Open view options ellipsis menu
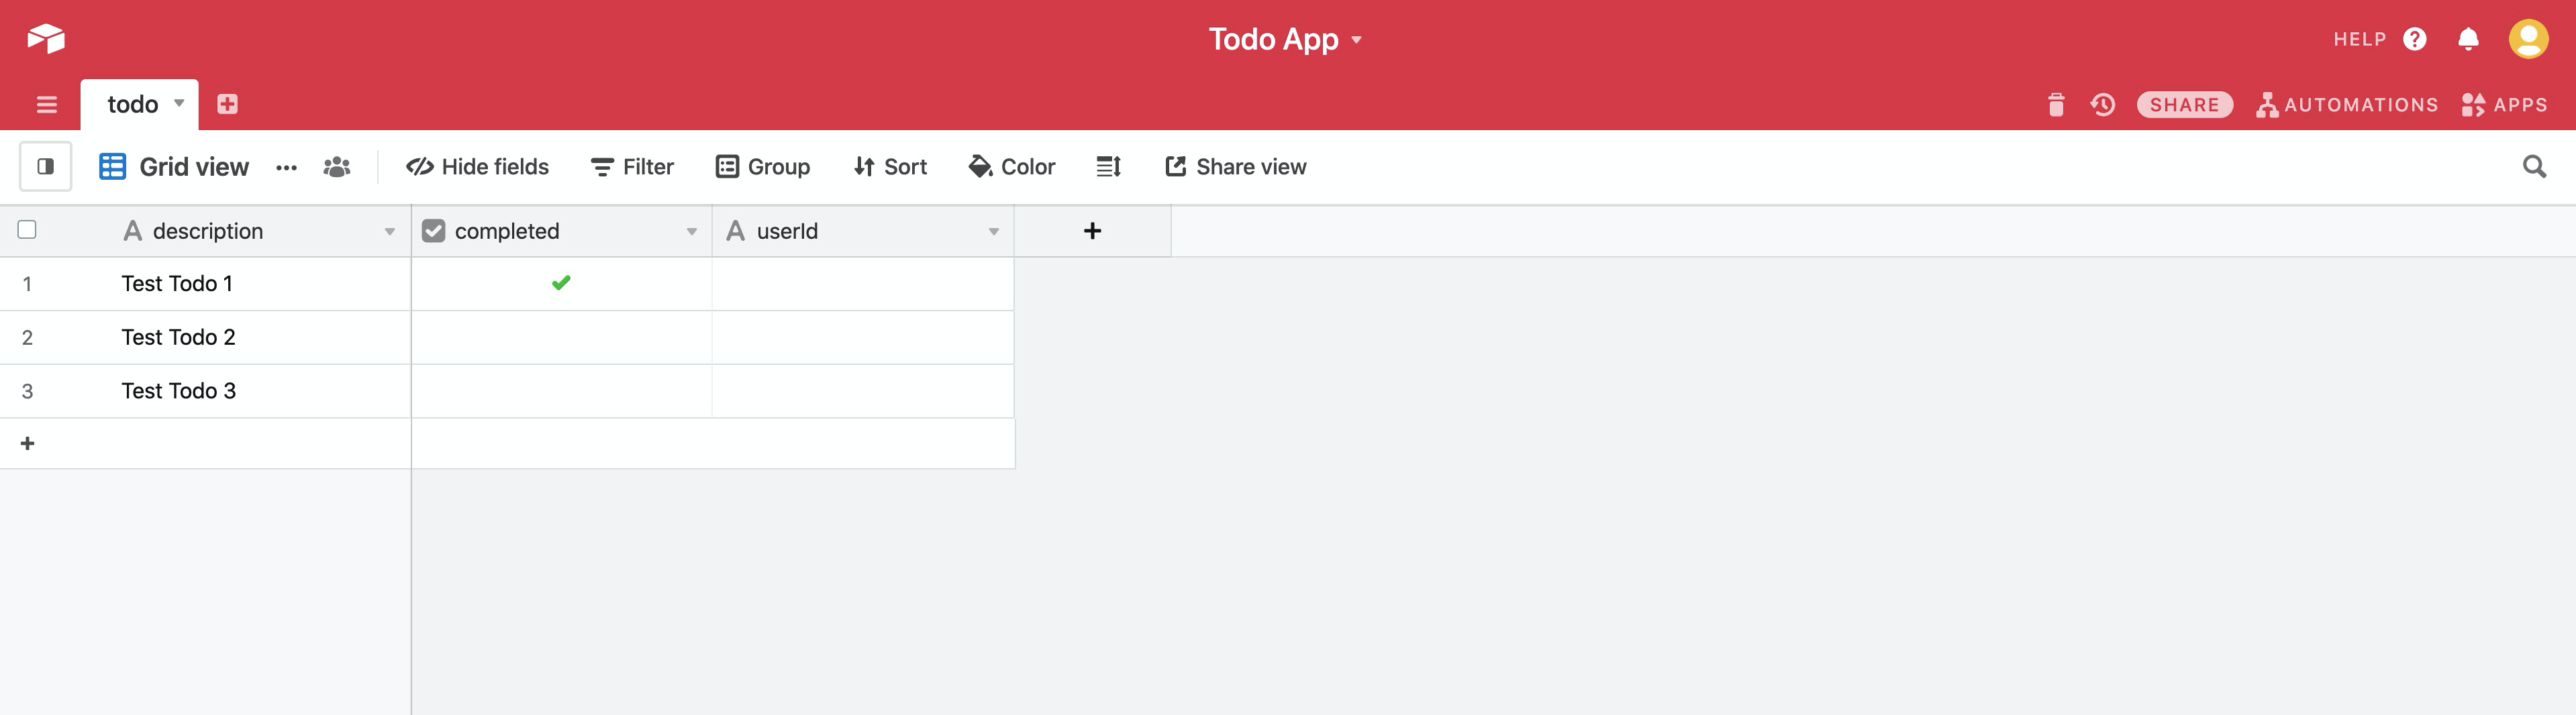The height and width of the screenshot is (715, 2576). [286, 167]
